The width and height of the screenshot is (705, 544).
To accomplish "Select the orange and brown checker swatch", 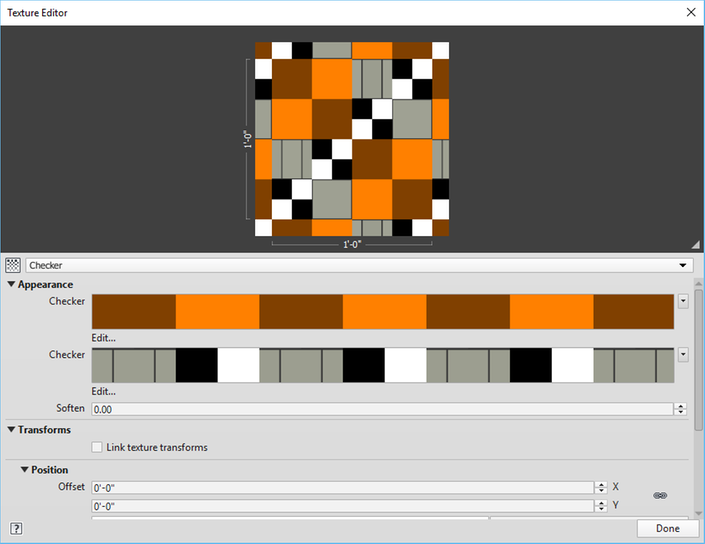I will pyautogui.click(x=383, y=312).
